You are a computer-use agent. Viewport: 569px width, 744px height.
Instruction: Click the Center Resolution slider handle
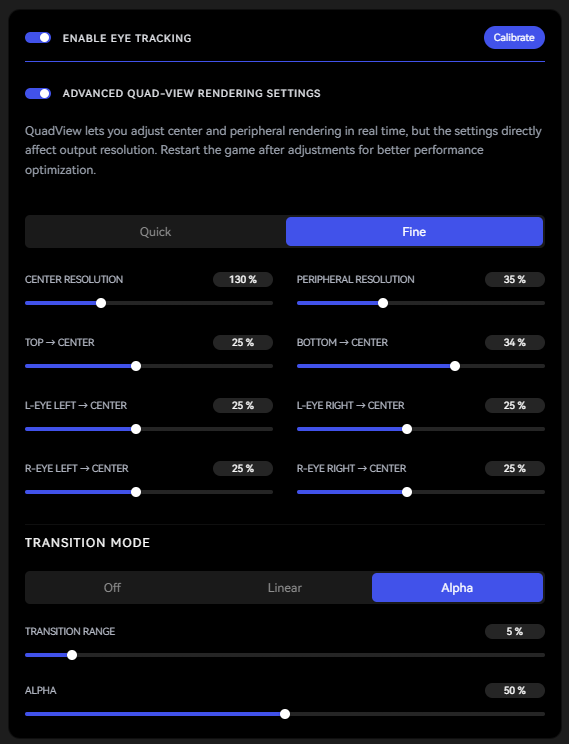point(101,303)
